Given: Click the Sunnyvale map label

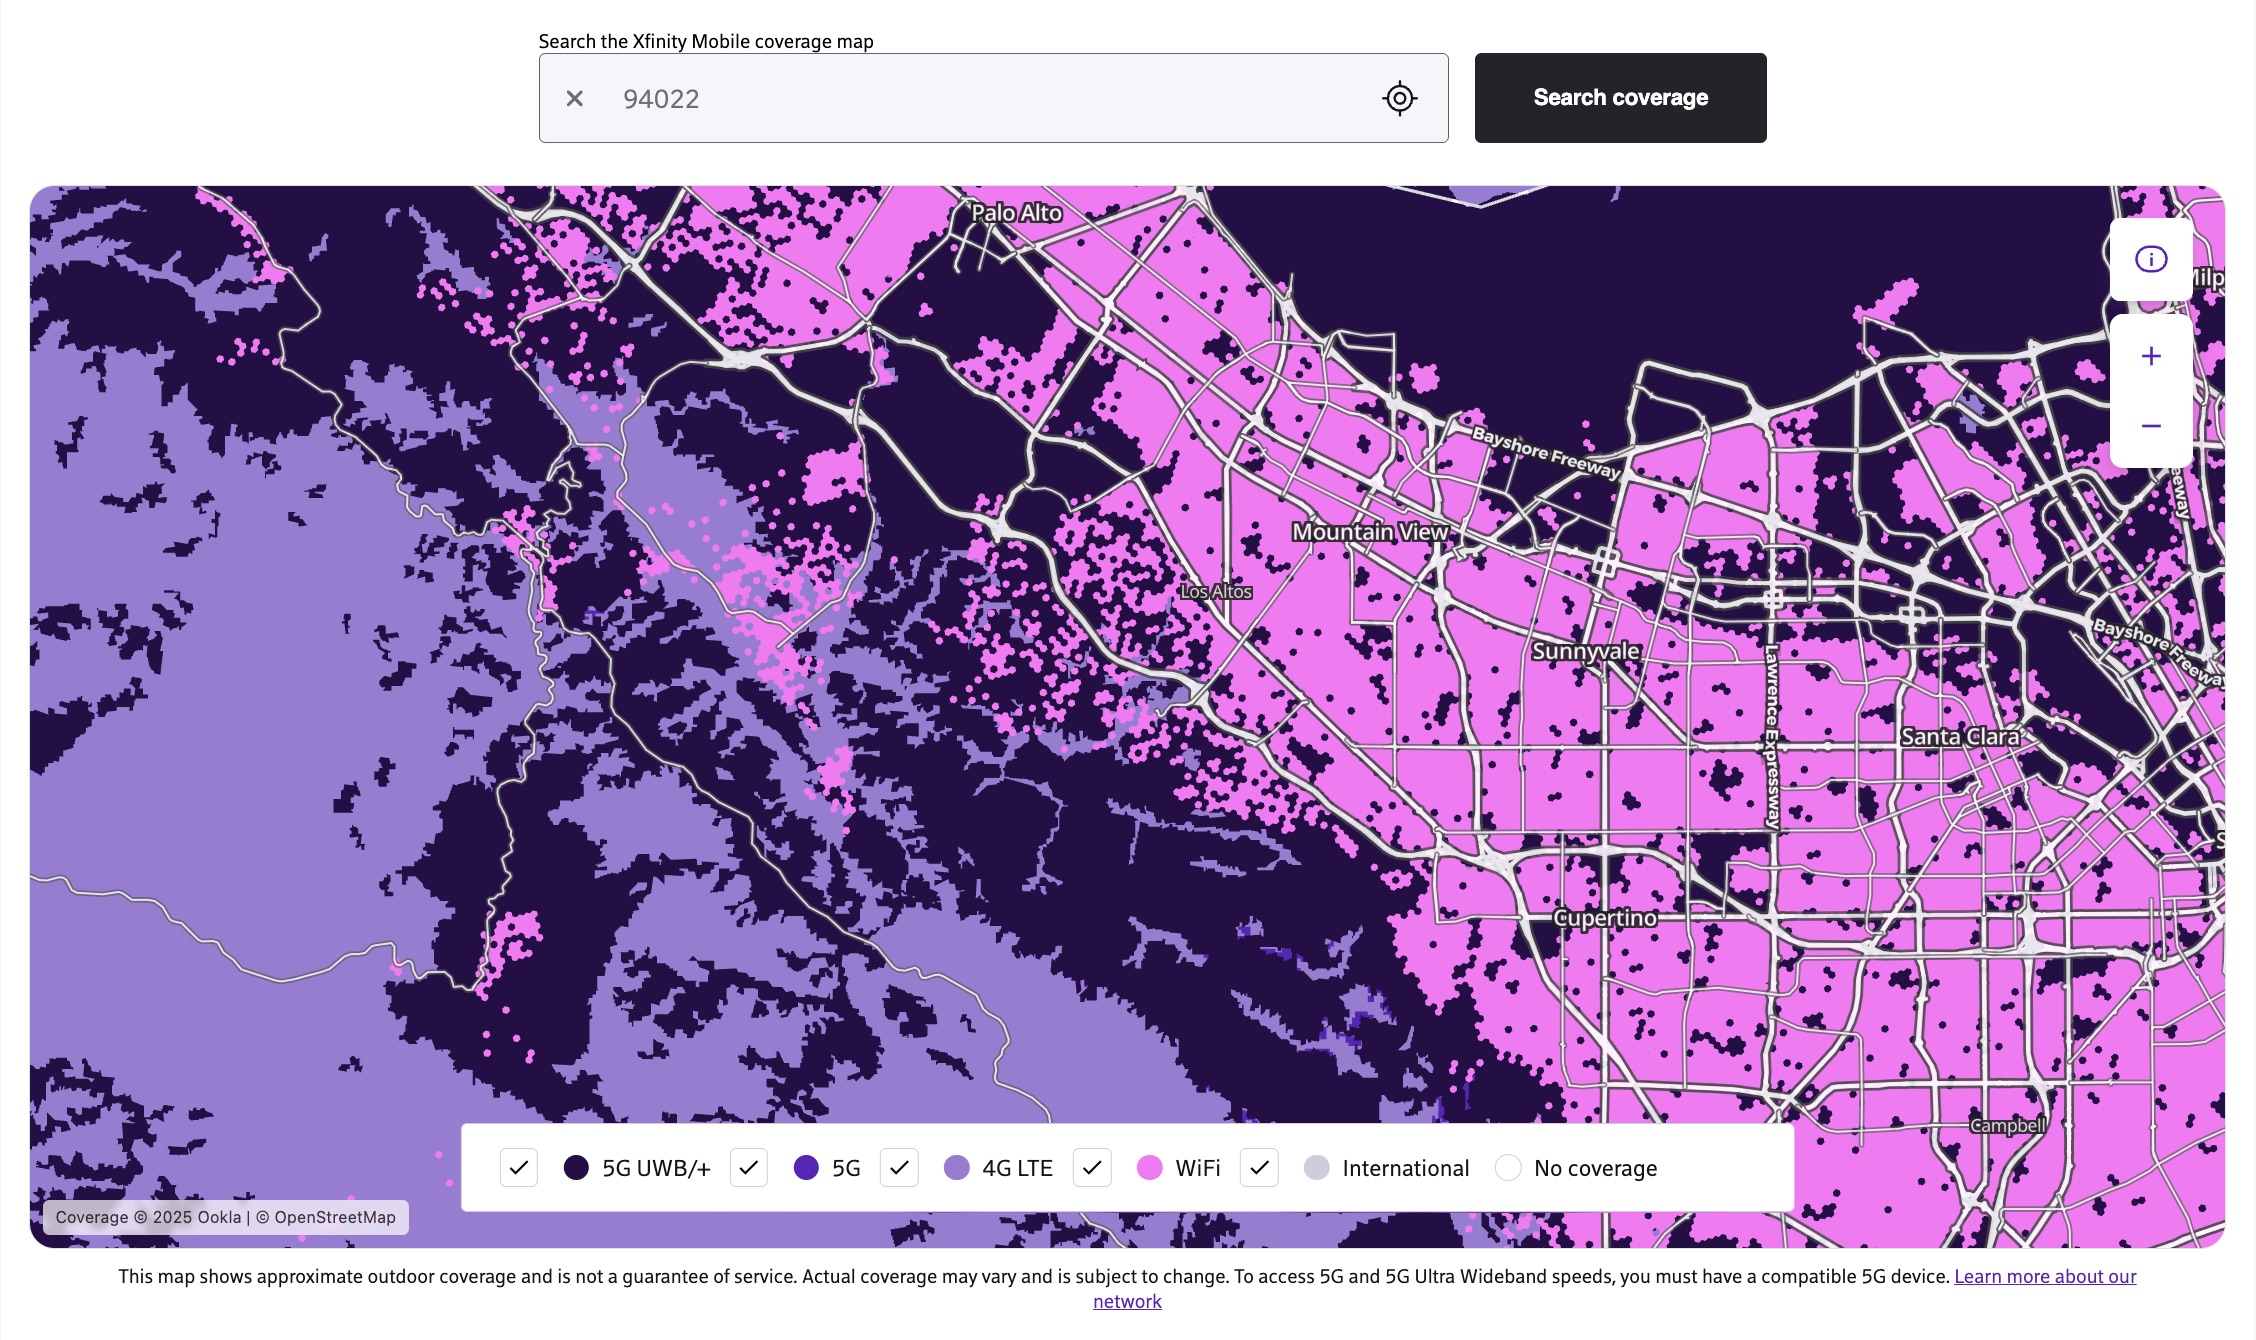Looking at the screenshot, I should [1585, 651].
